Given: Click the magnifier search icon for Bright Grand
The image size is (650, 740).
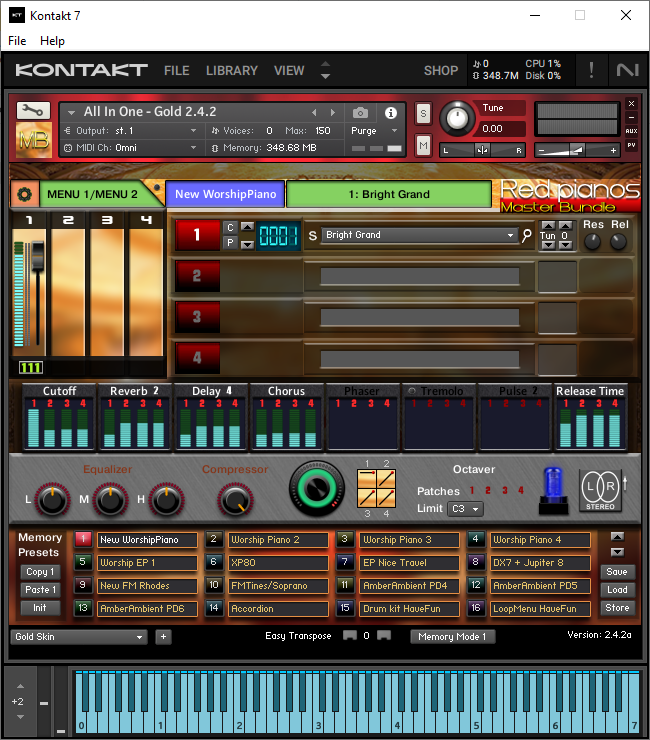Looking at the screenshot, I should (x=526, y=235).
